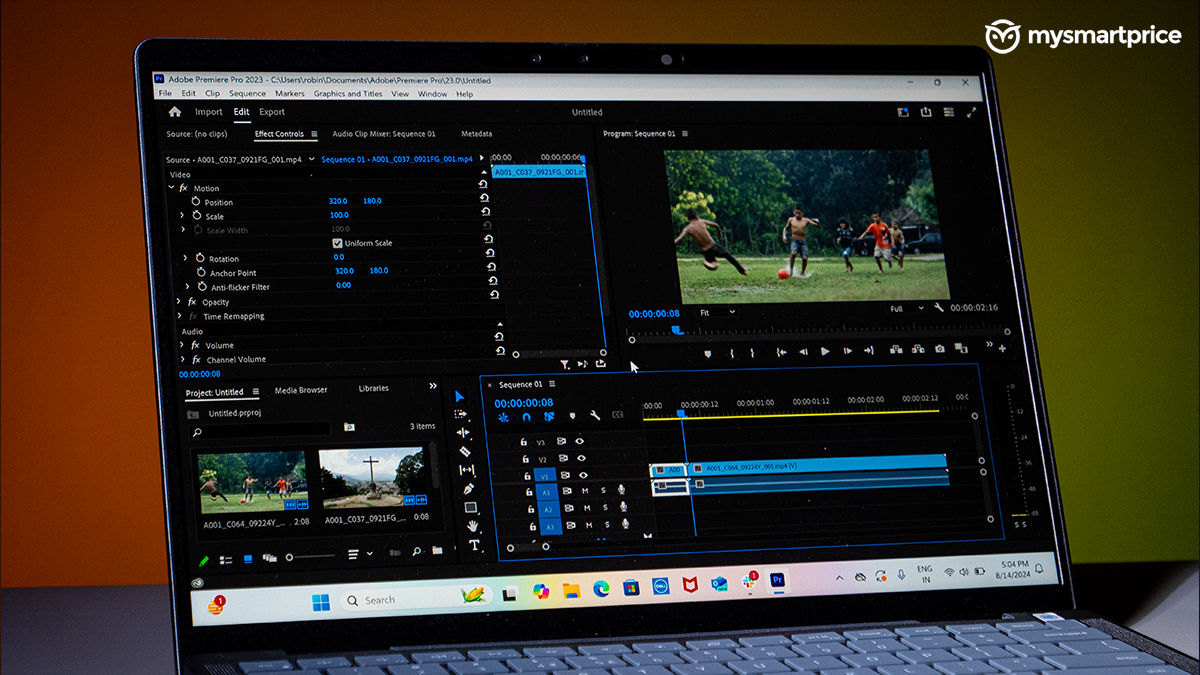Toggle V3 track output eye
This screenshot has height=675, width=1200.
tap(579, 441)
